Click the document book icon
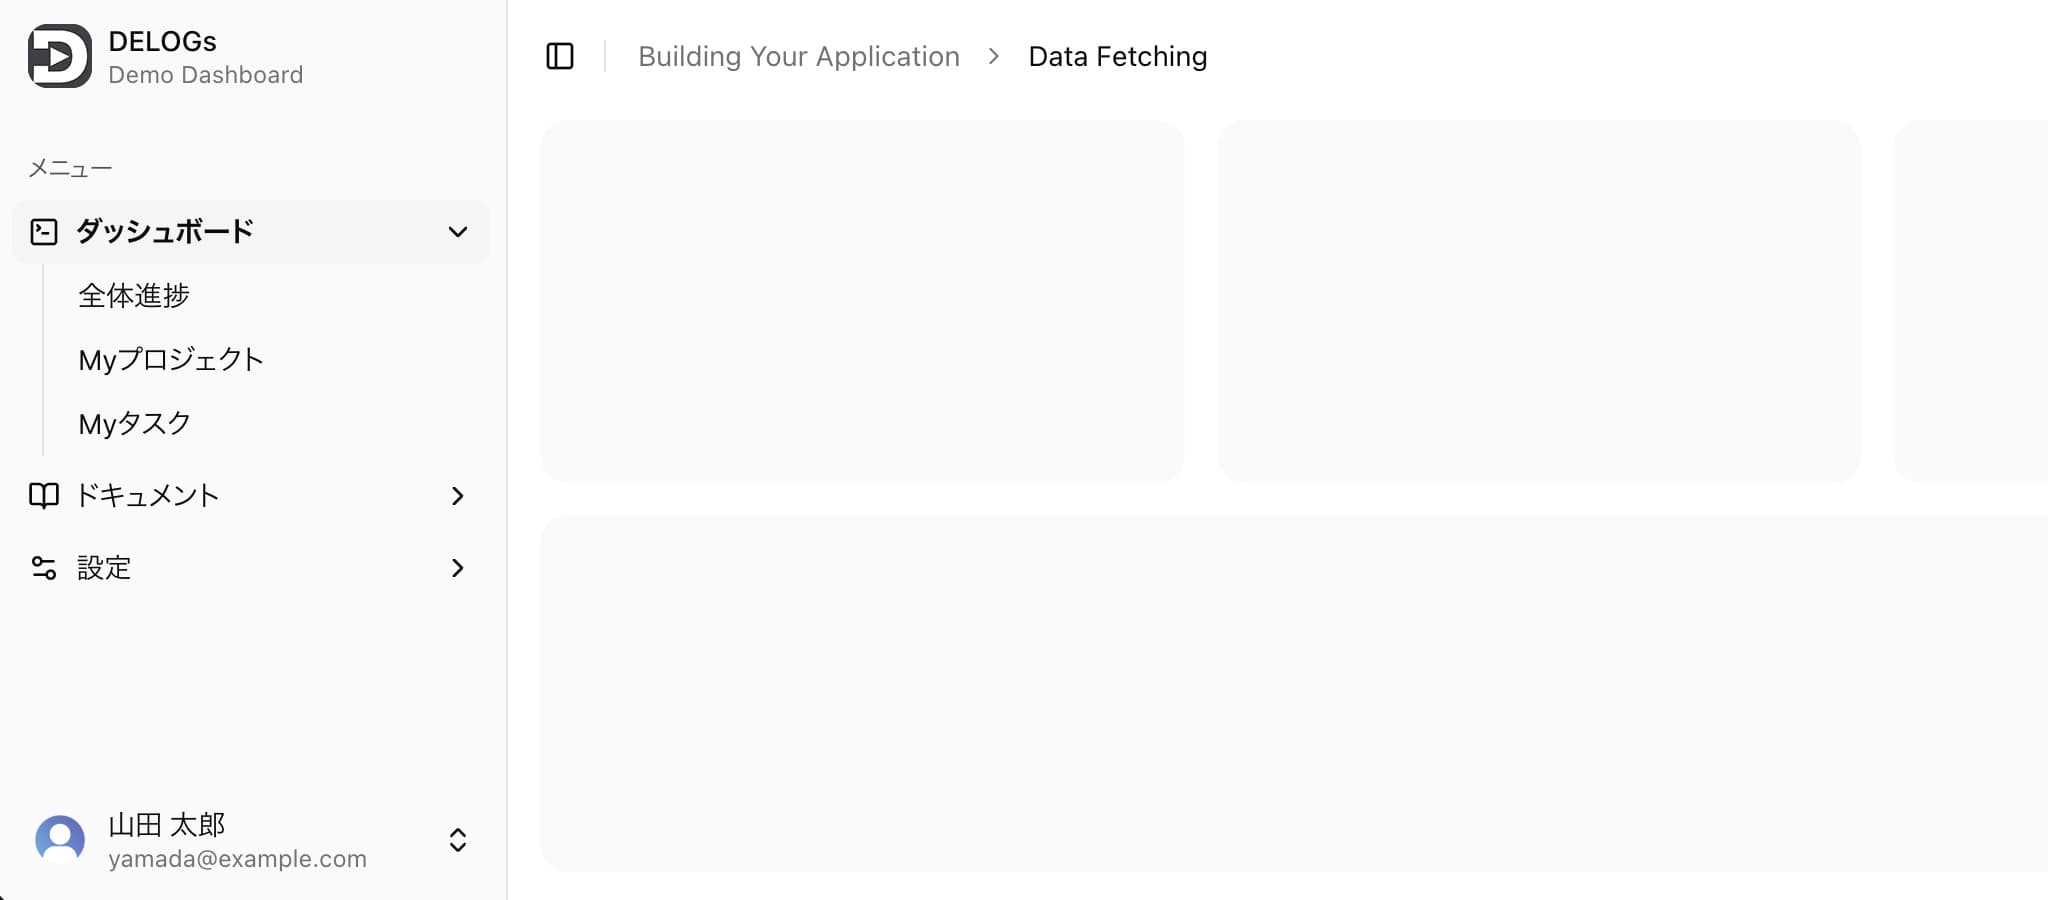This screenshot has width=2048, height=900. [44, 496]
